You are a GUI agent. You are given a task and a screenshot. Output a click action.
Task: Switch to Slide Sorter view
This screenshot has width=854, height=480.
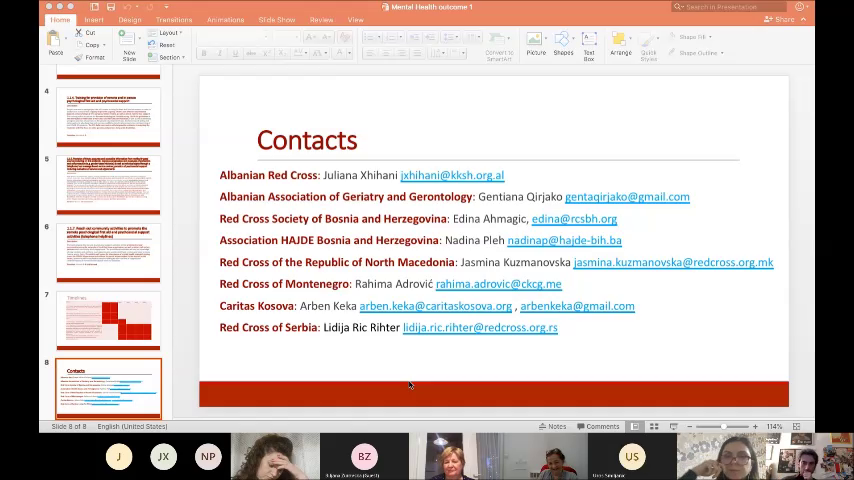654,427
